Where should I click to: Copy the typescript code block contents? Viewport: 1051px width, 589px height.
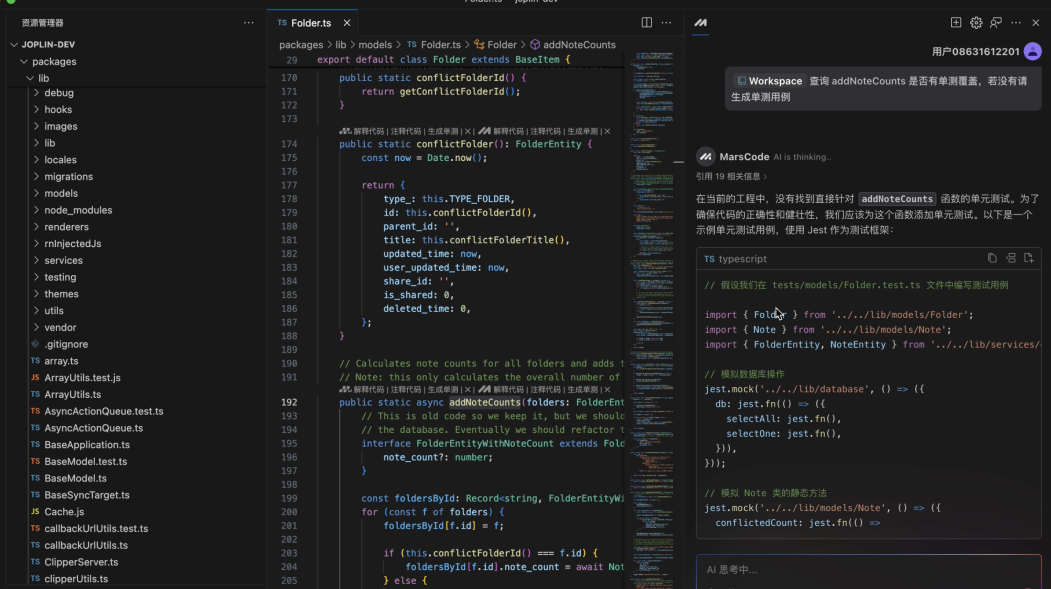992,258
